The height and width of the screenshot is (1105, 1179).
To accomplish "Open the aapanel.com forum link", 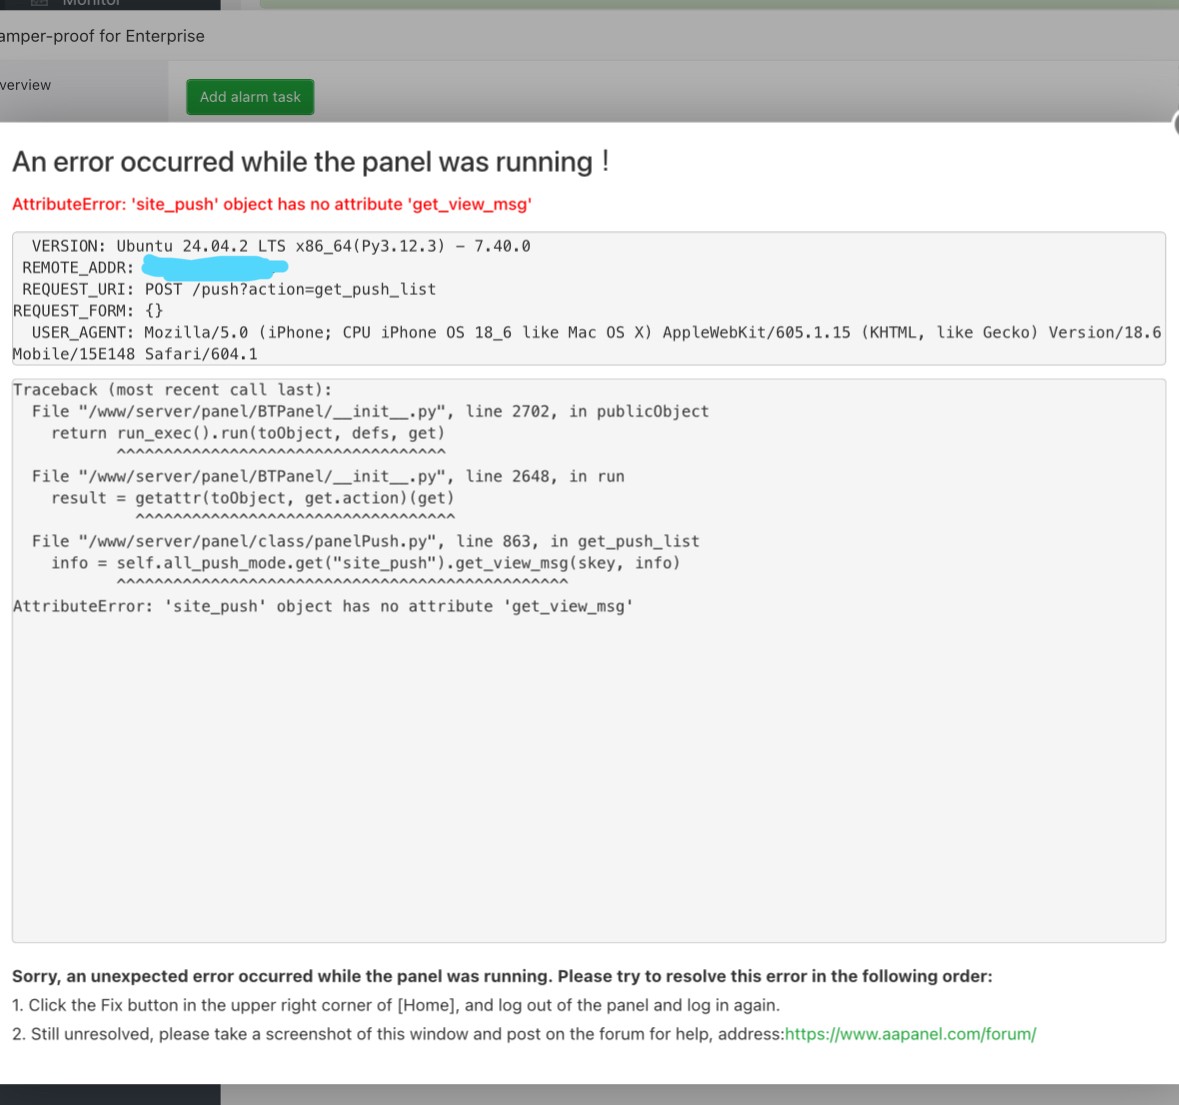I will pyautogui.click(x=910, y=1034).
